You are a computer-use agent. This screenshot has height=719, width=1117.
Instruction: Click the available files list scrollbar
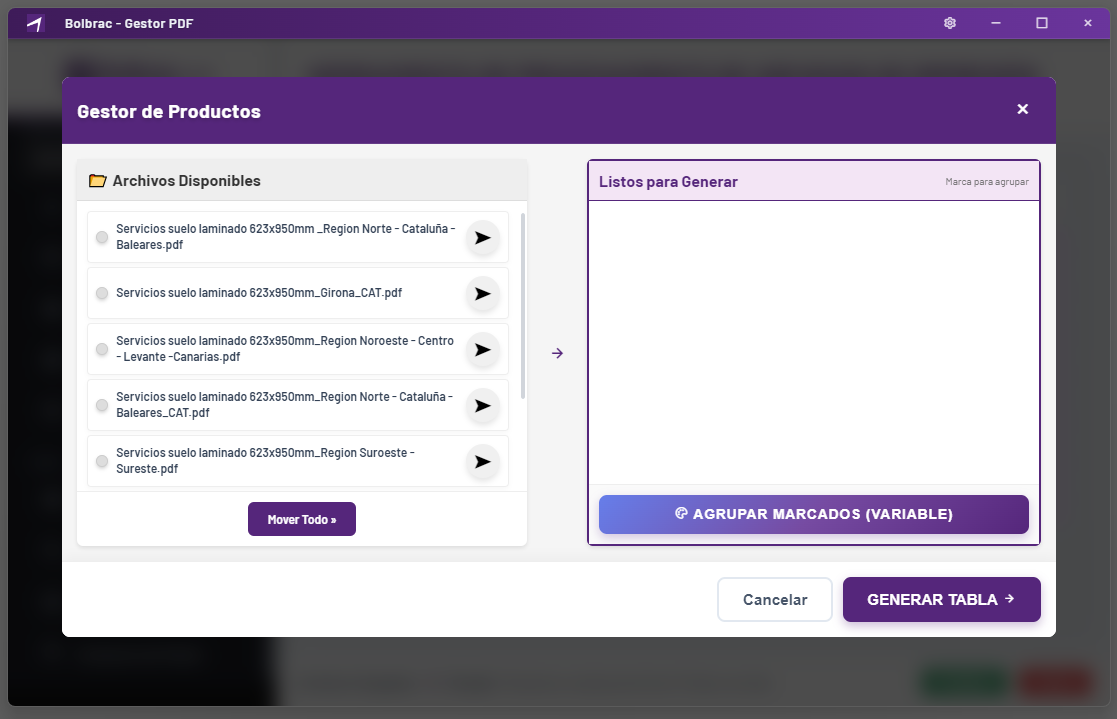click(524, 306)
